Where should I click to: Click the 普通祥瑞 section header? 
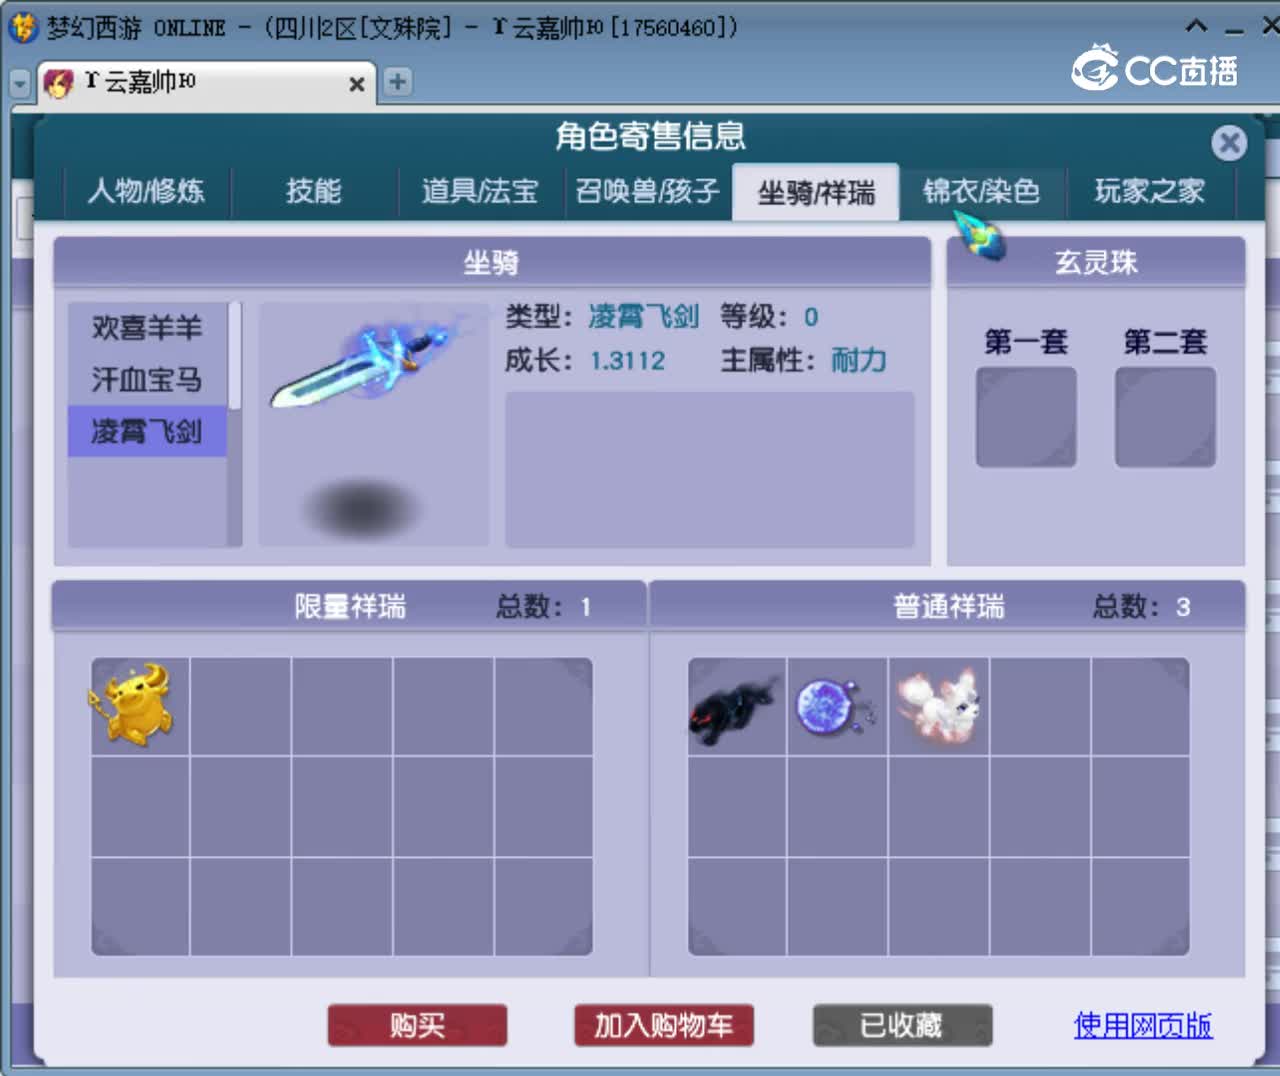click(x=948, y=606)
